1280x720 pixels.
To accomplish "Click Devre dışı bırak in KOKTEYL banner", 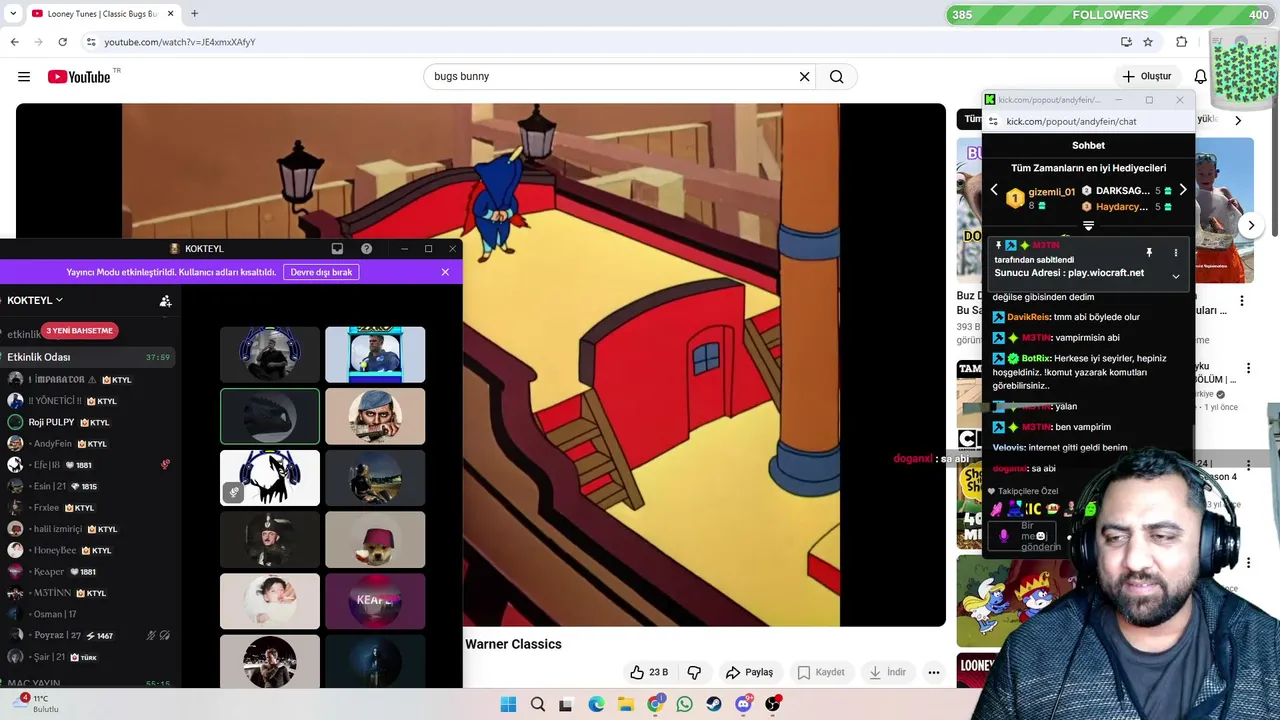I will (x=321, y=272).
